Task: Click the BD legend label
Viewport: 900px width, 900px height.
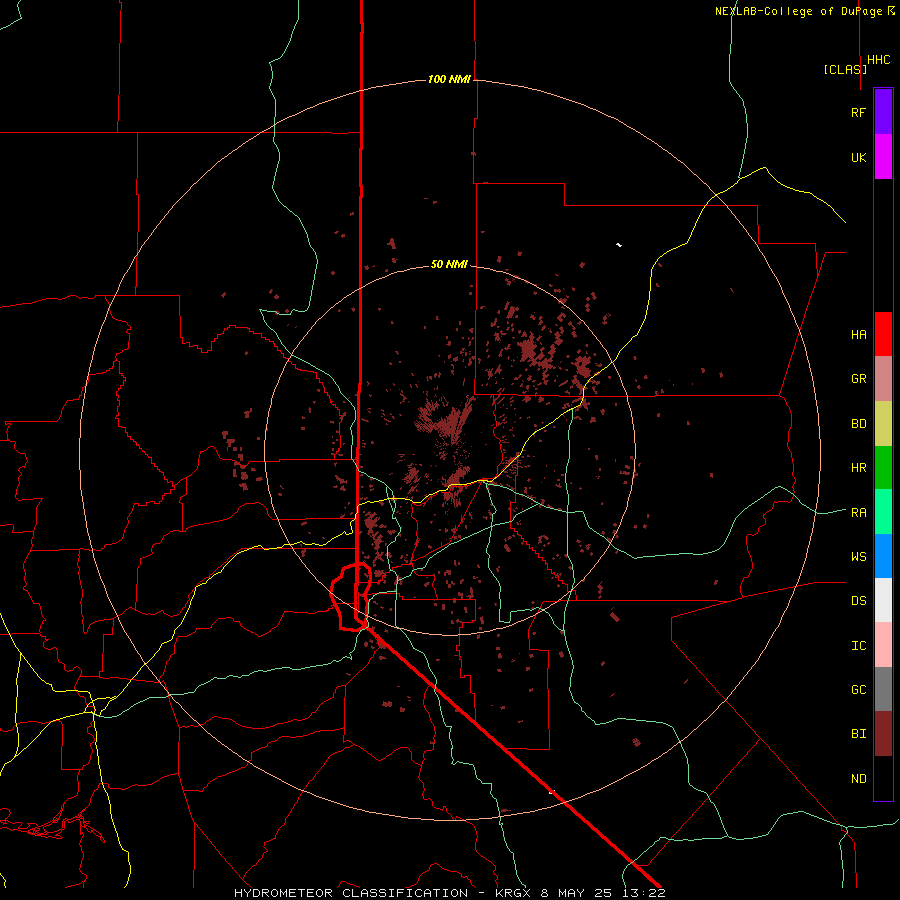Action: (x=858, y=424)
